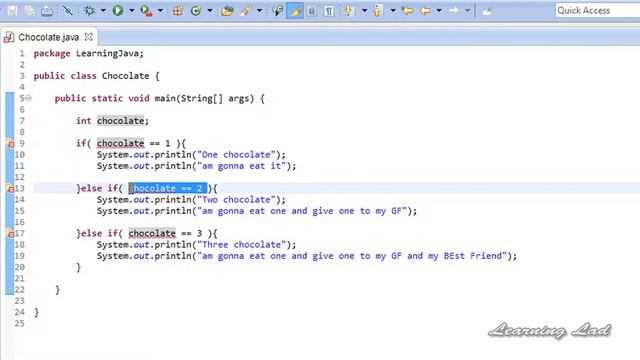Open the Previous Annotation dropdown arrow
This screenshot has height=360, width=640.
pos(393,11)
